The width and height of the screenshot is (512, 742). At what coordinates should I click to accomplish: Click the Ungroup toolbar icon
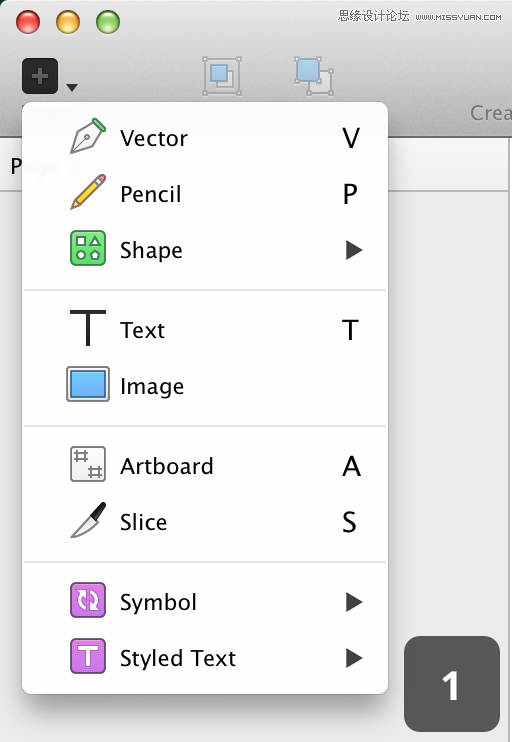pyautogui.click(x=314, y=76)
